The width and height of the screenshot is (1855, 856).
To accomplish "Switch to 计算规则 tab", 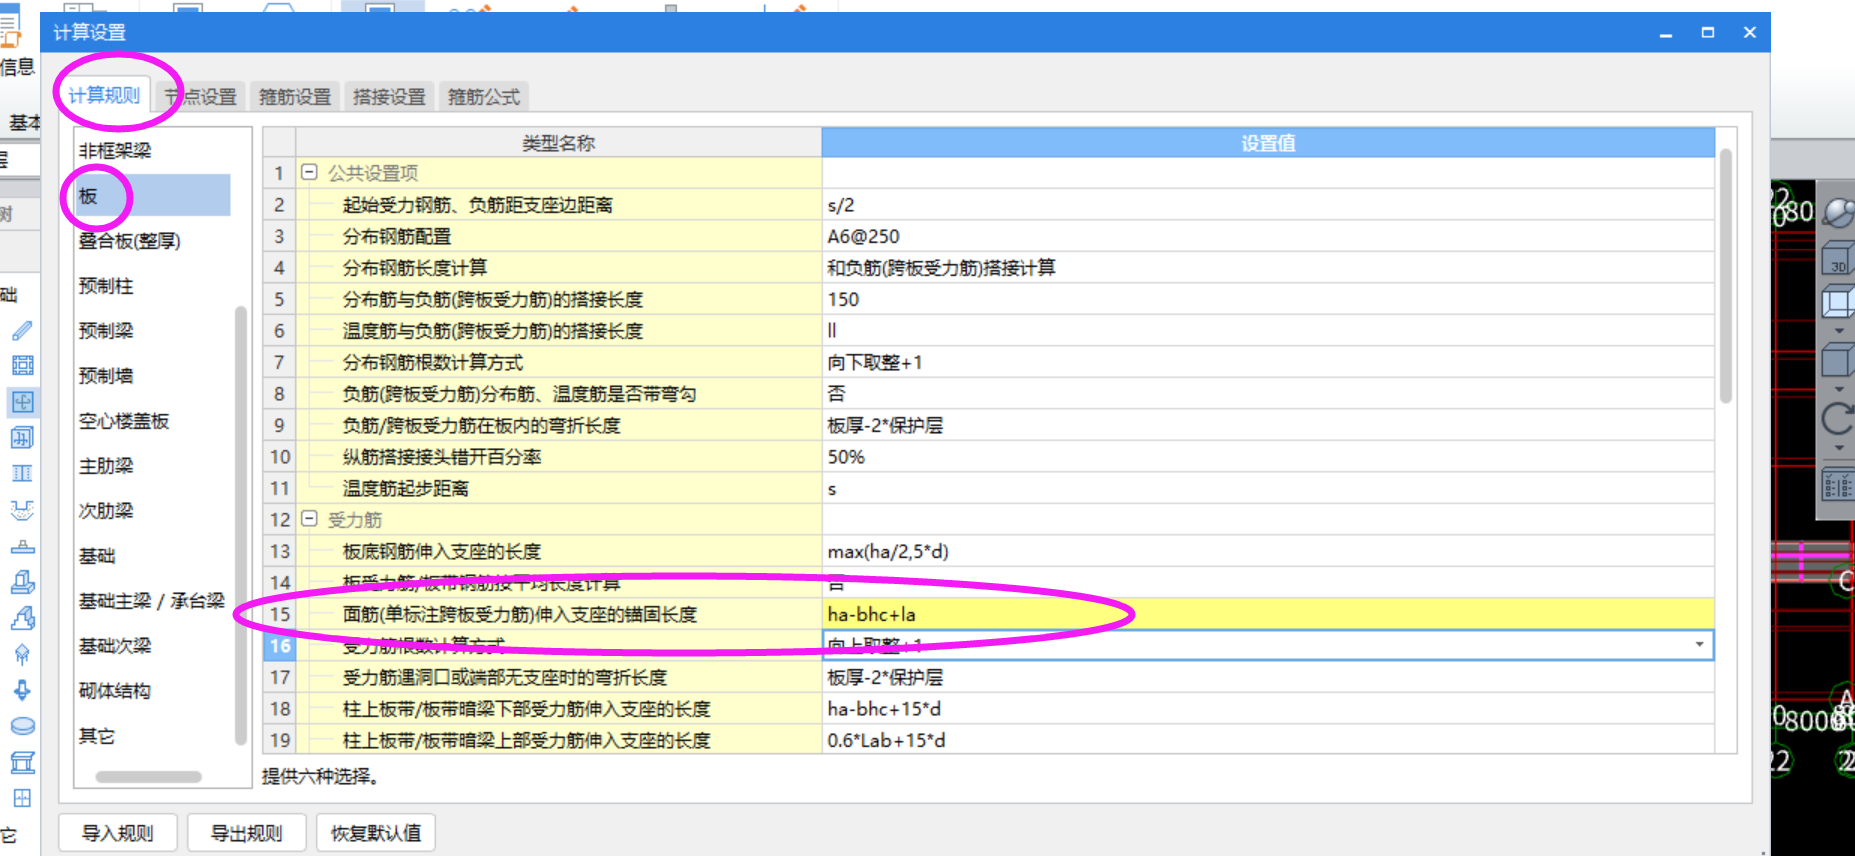I will pyautogui.click(x=104, y=95).
